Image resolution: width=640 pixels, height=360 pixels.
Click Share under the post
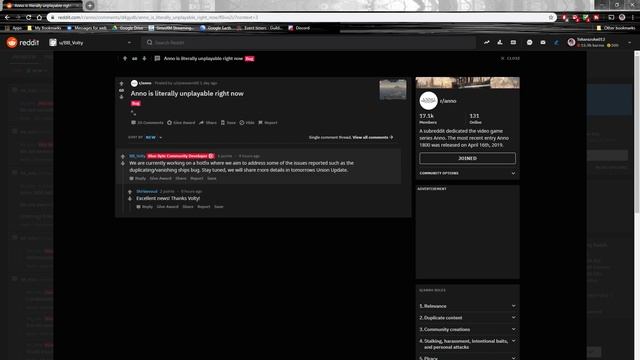click(208, 123)
